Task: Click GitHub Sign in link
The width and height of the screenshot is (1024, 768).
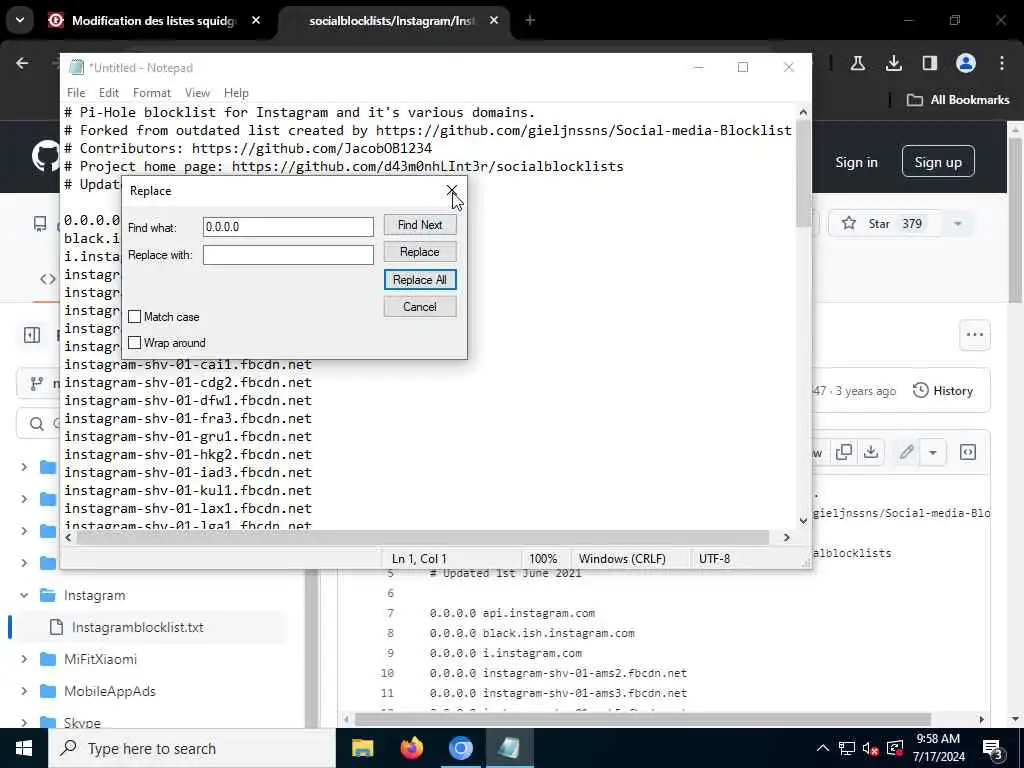Action: pos(856,162)
